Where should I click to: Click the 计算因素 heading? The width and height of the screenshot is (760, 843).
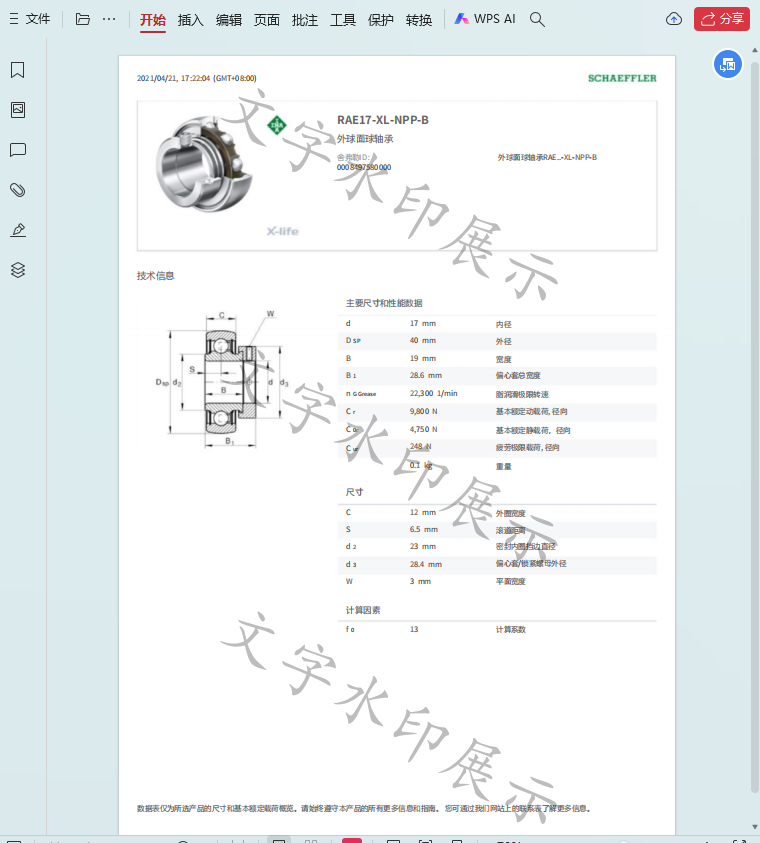[x=363, y=610]
